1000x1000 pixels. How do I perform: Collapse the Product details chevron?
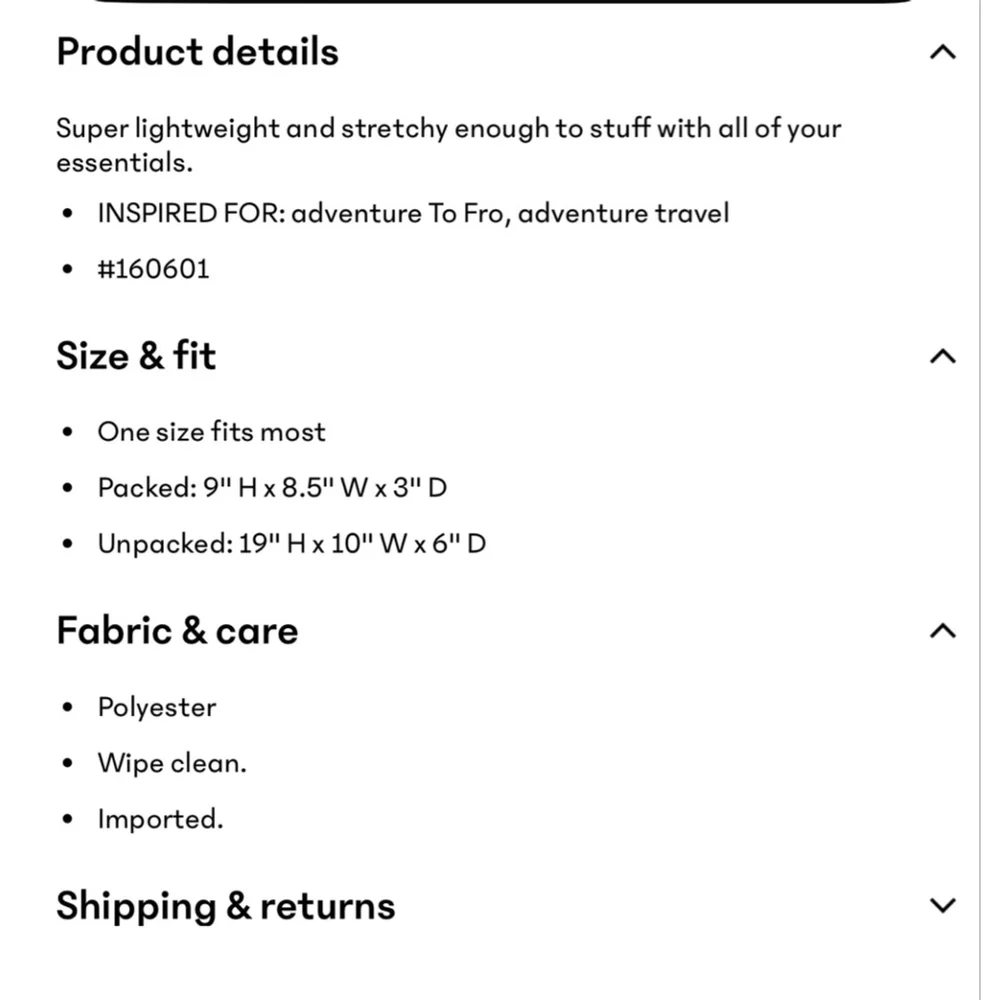pyautogui.click(x=942, y=52)
